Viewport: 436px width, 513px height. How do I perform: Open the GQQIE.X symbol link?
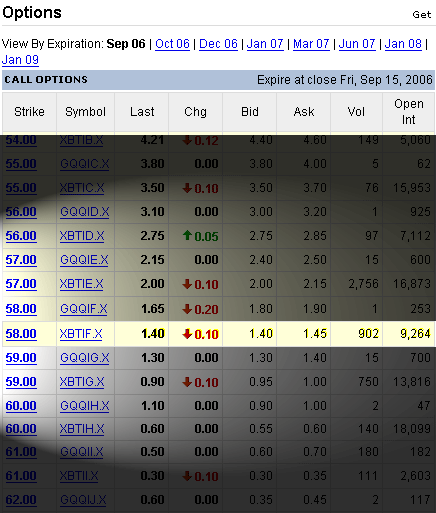pyautogui.click(x=84, y=260)
